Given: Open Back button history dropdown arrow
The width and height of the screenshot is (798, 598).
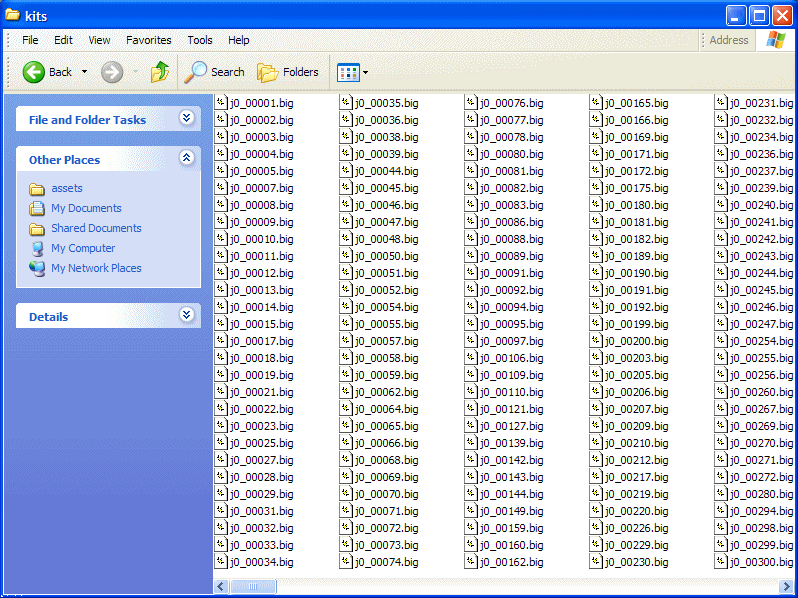Looking at the screenshot, I should coord(85,72).
